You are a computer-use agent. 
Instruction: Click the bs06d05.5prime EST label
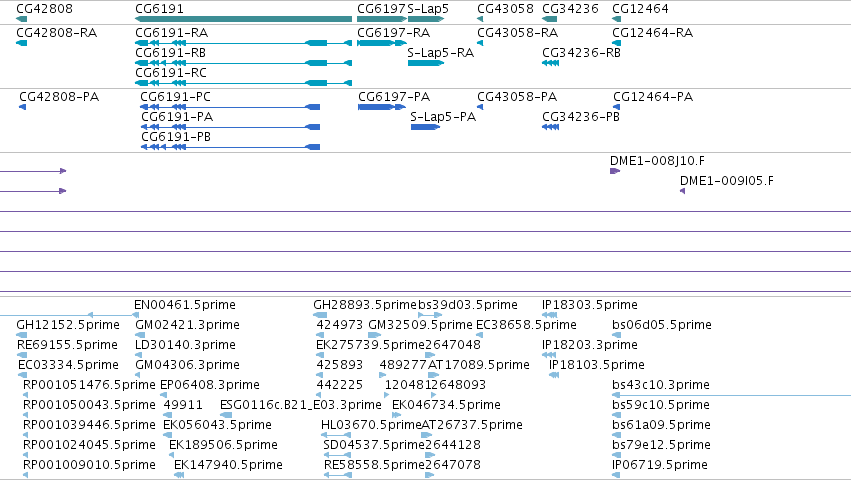(662, 325)
